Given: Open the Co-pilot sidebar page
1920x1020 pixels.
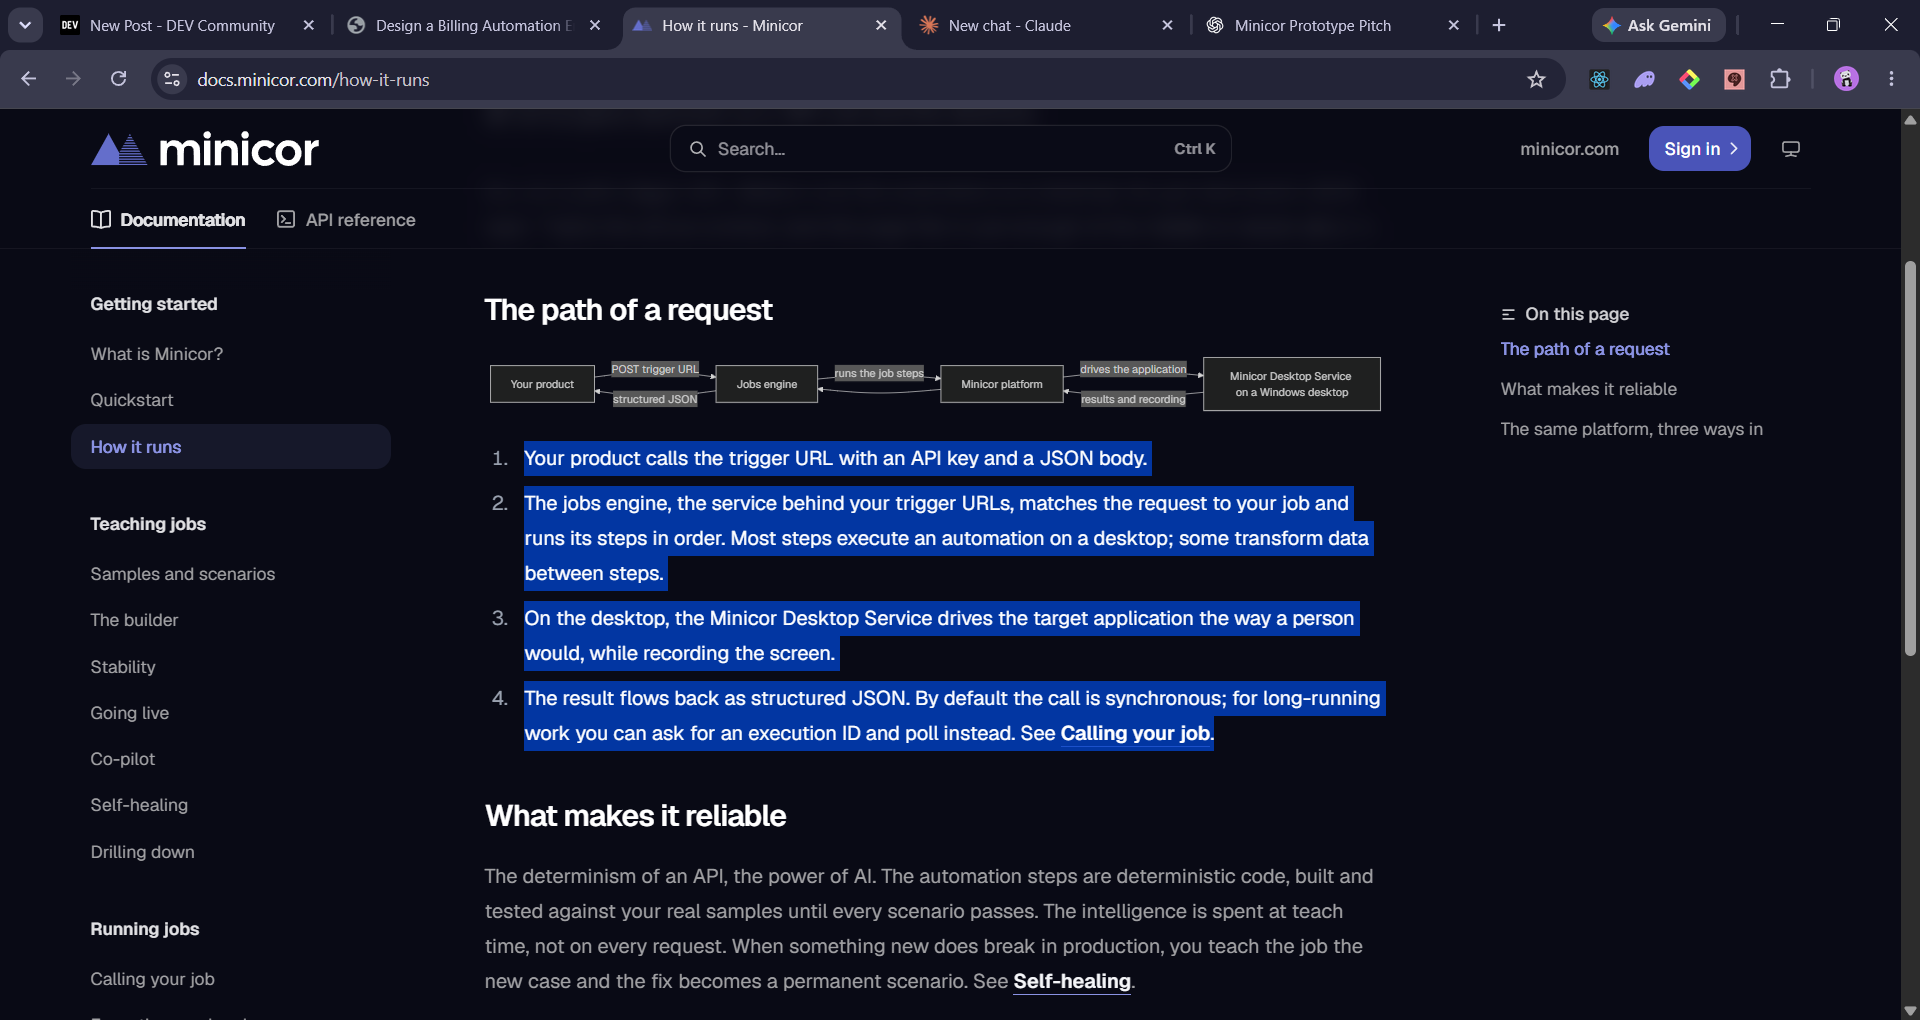Looking at the screenshot, I should (x=123, y=759).
